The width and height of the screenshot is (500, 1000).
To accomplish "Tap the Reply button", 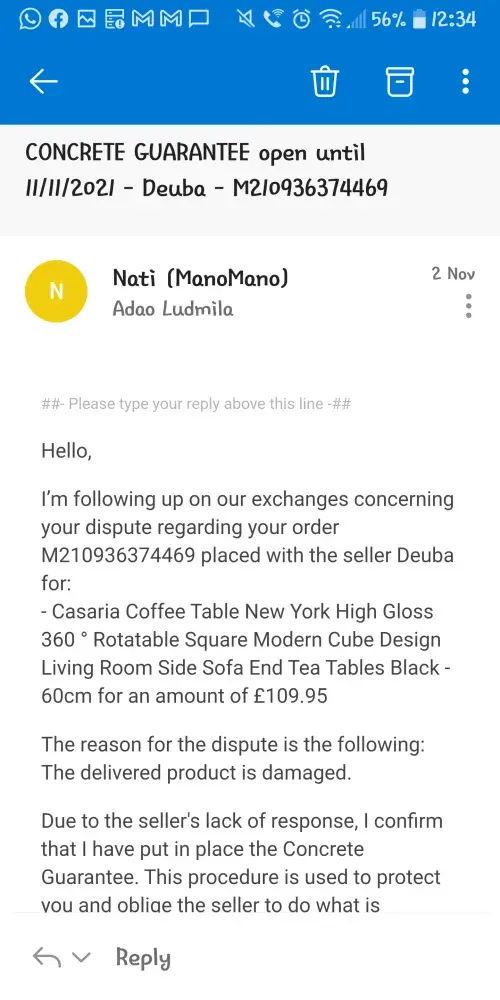I will click(x=143, y=957).
